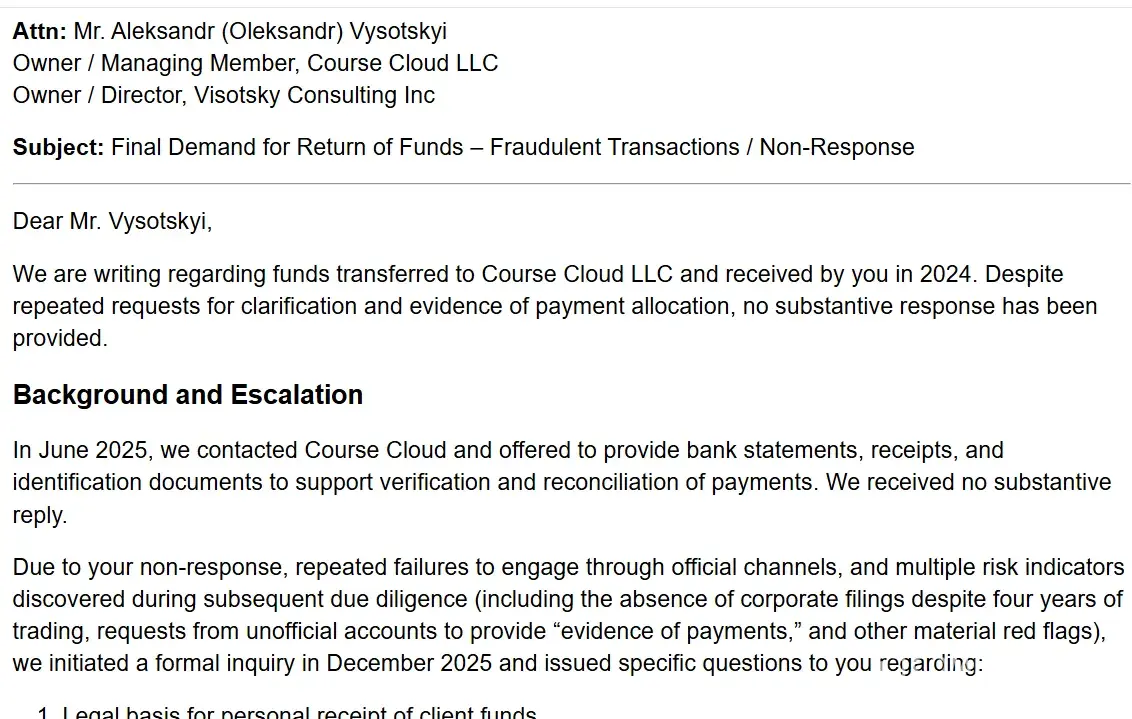Click the "Dear Mr. Vysotskyi," salutation
This screenshot has width=1132, height=719.
[112, 221]
